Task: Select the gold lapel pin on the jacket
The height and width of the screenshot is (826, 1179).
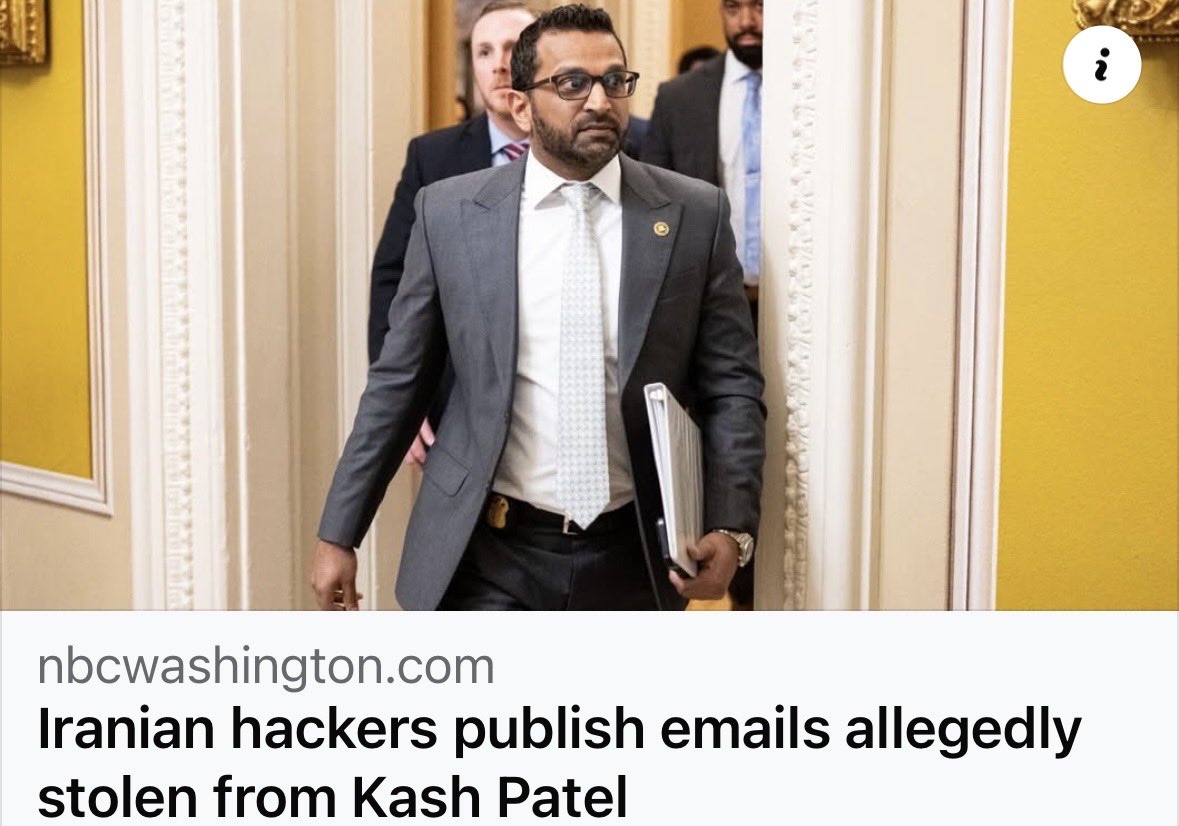Action: point(661,227)
